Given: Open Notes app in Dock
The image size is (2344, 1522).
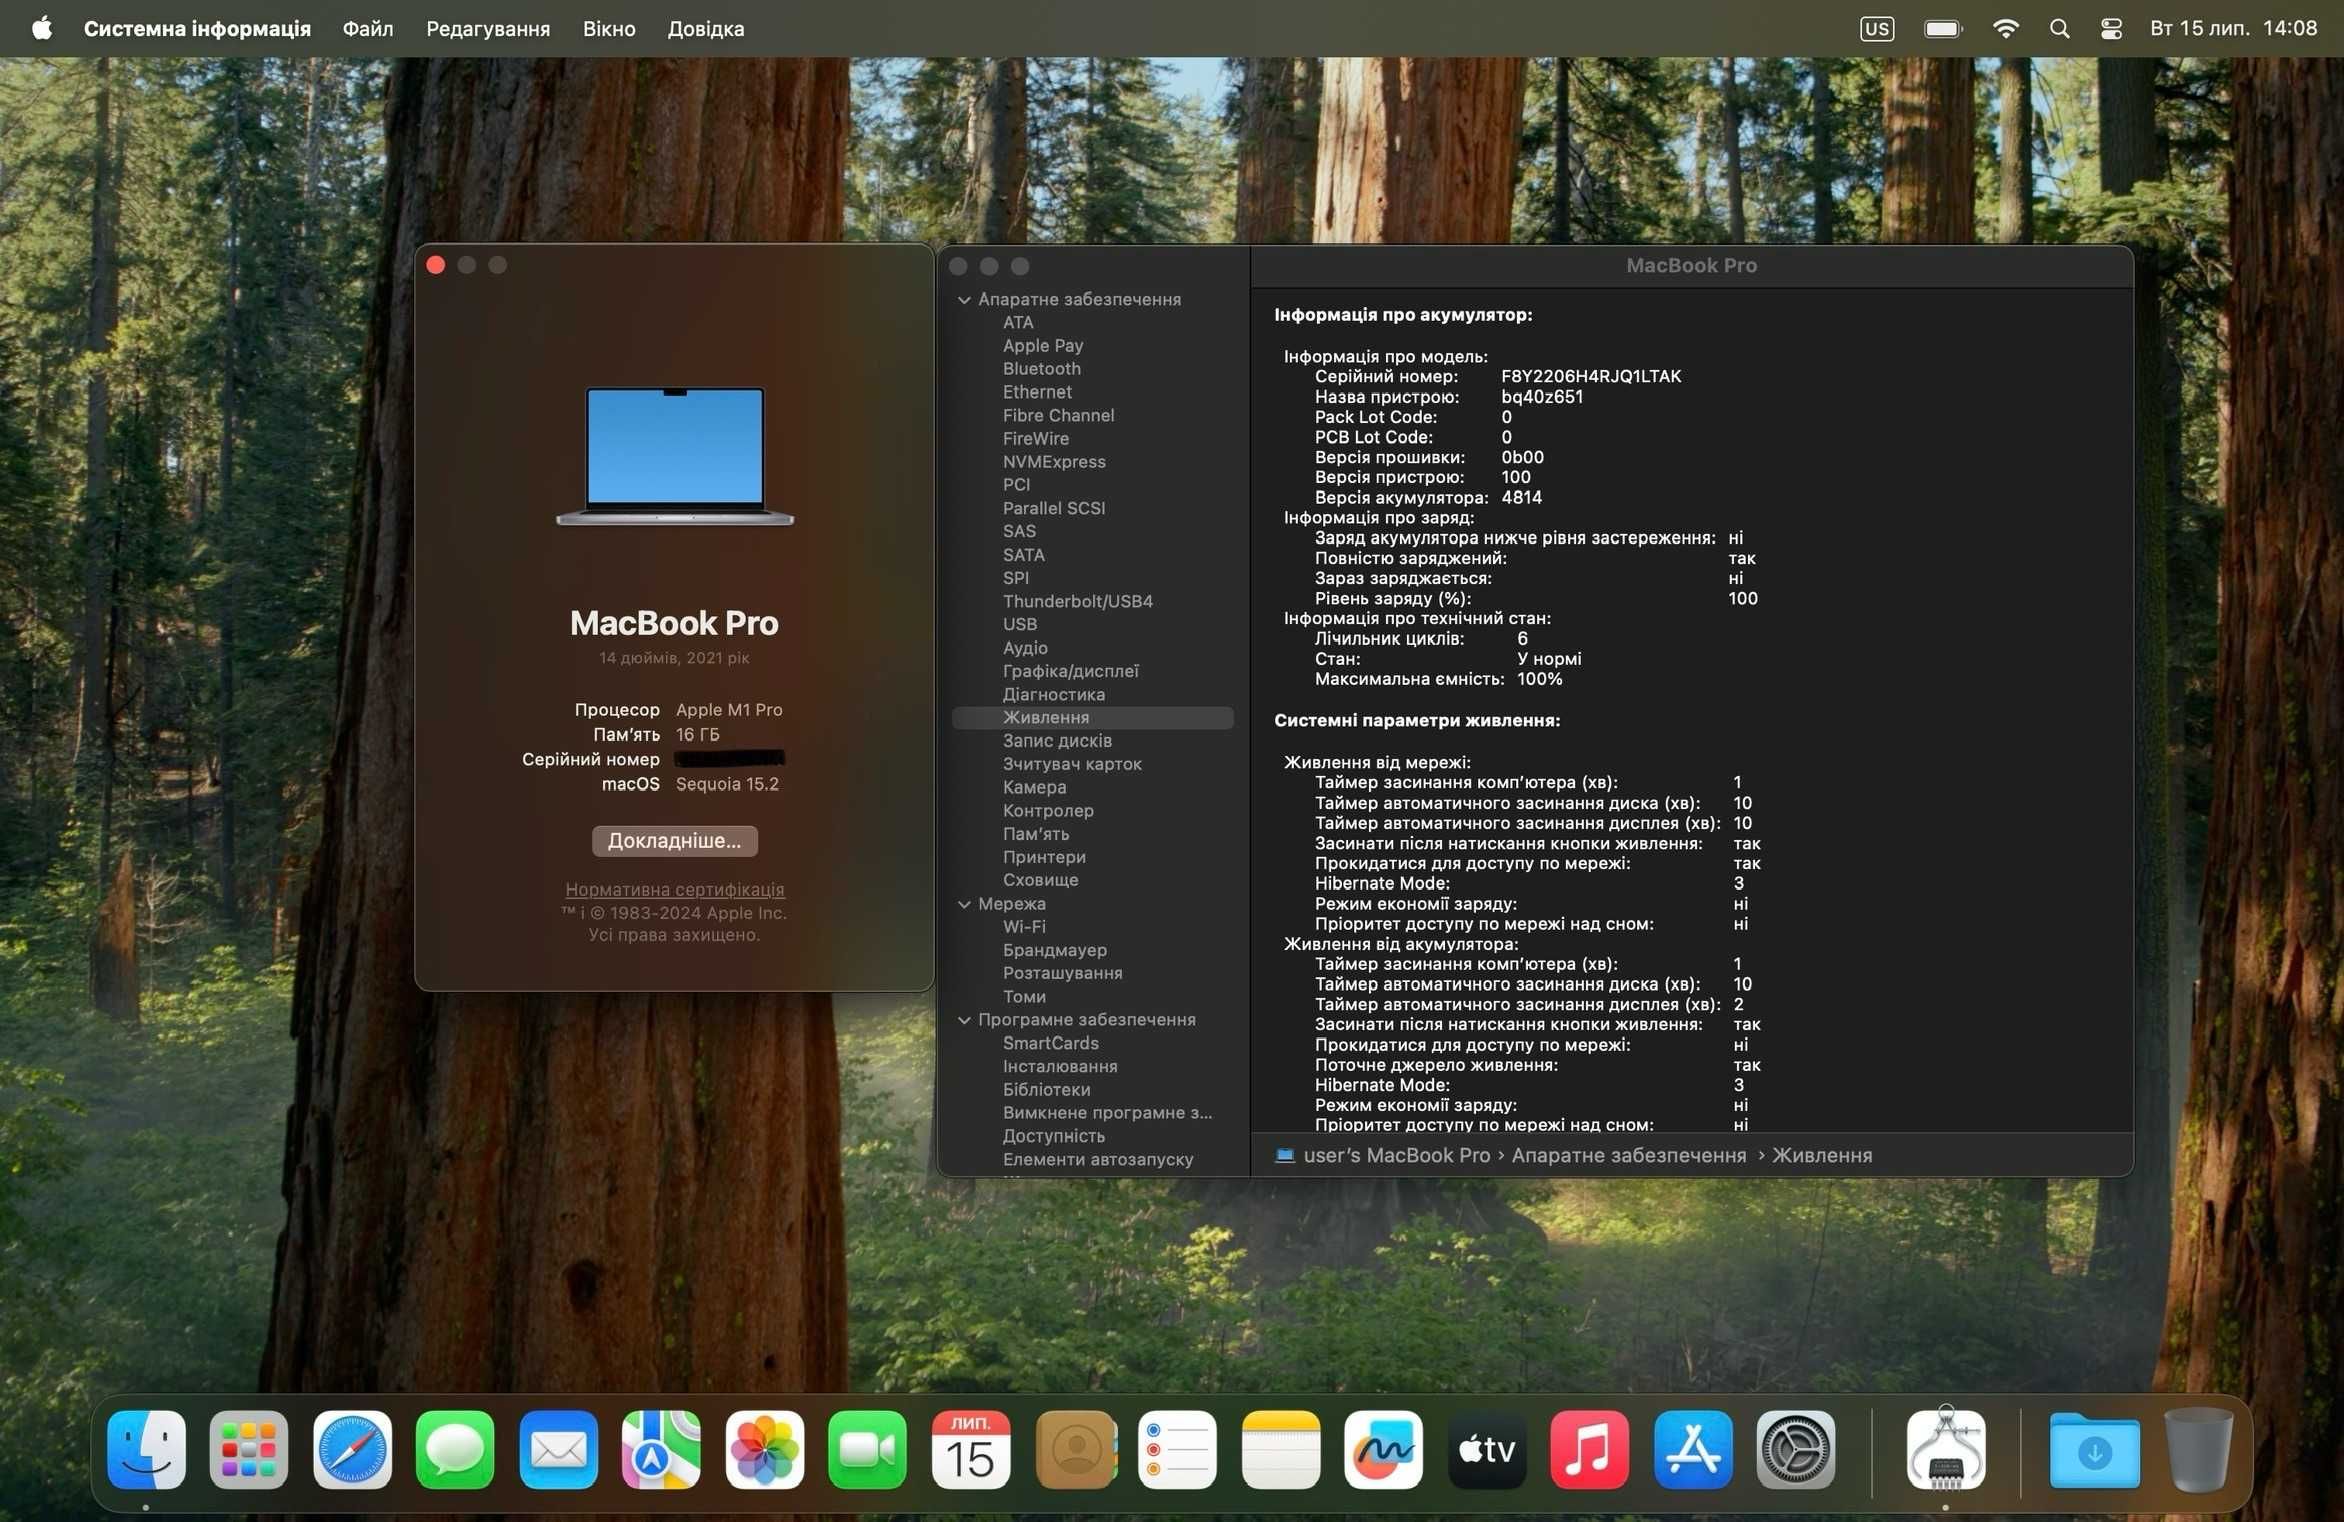Looking at the screenshot, I should pos(1281,1450).
